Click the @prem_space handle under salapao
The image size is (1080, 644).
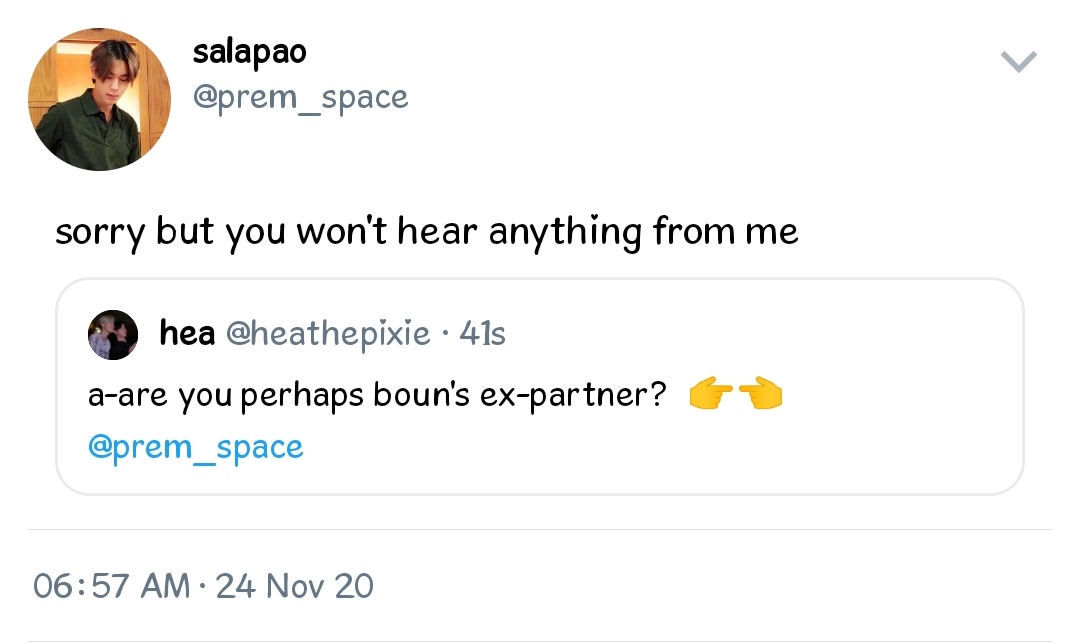pos(300,98)
